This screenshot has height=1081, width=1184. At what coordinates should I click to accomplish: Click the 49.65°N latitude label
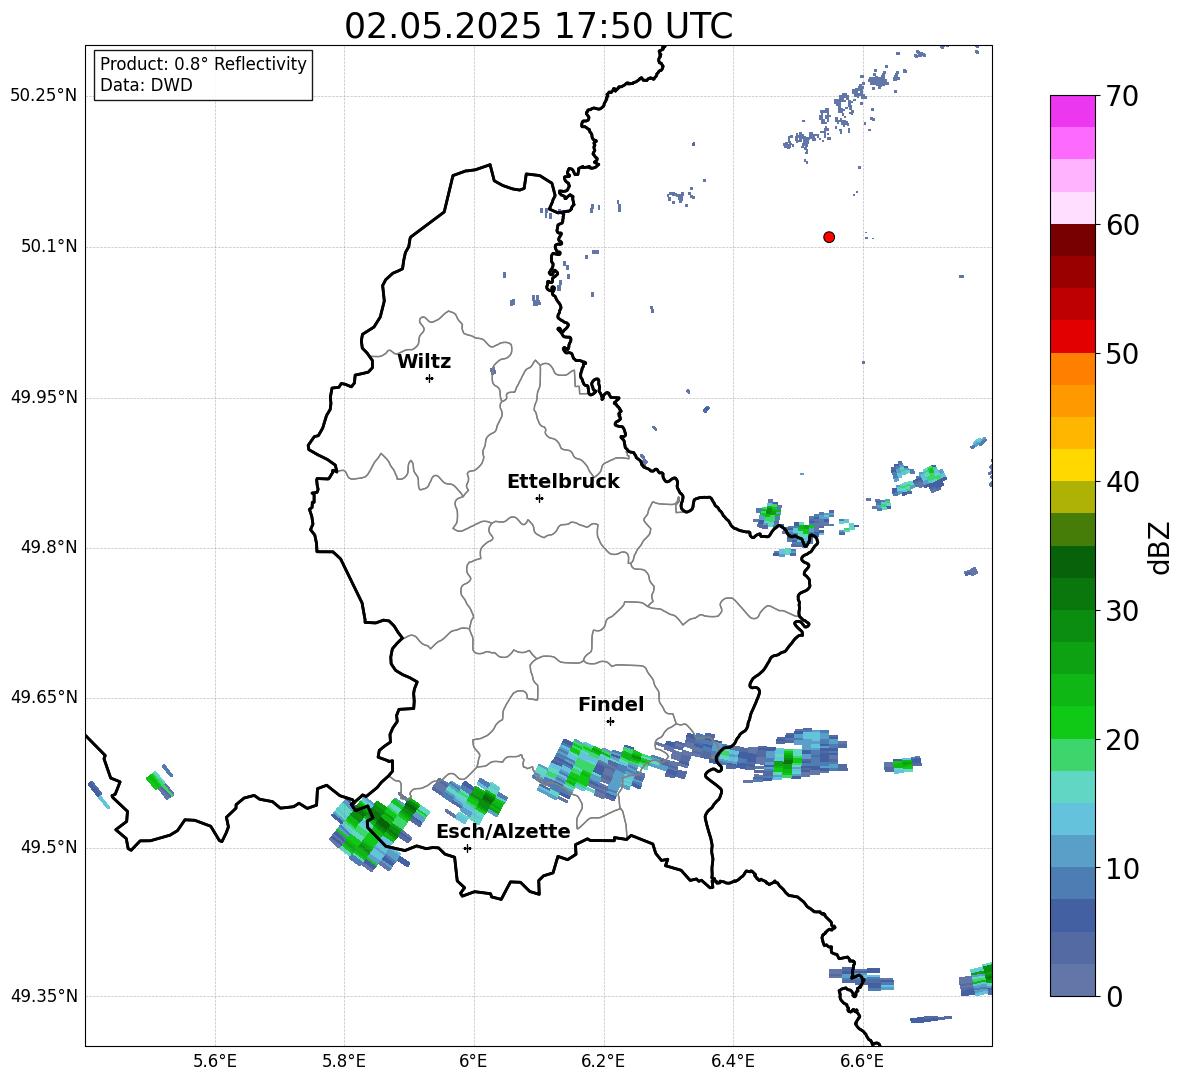coord(44,697)
